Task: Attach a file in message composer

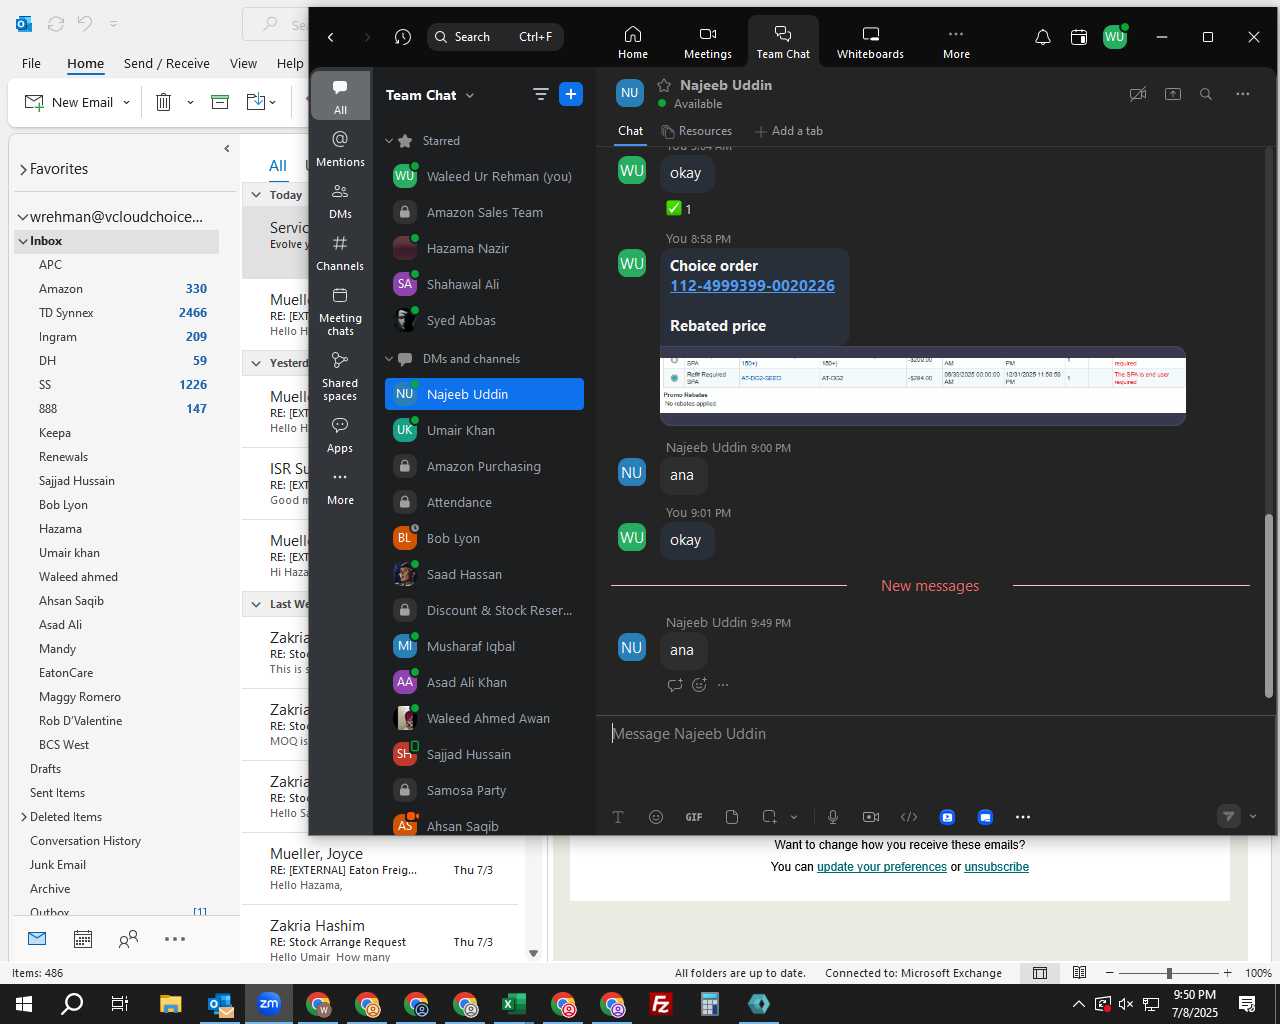Action: 732,817
